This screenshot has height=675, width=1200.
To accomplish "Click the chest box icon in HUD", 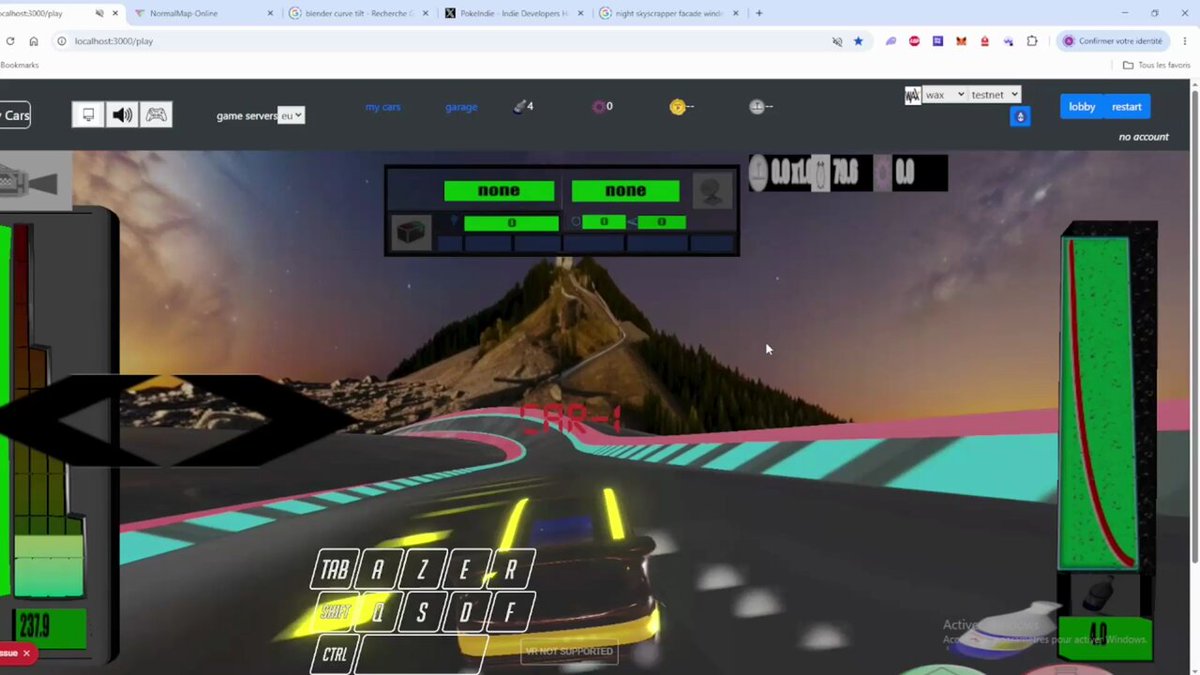I will (x=411, y=231).
